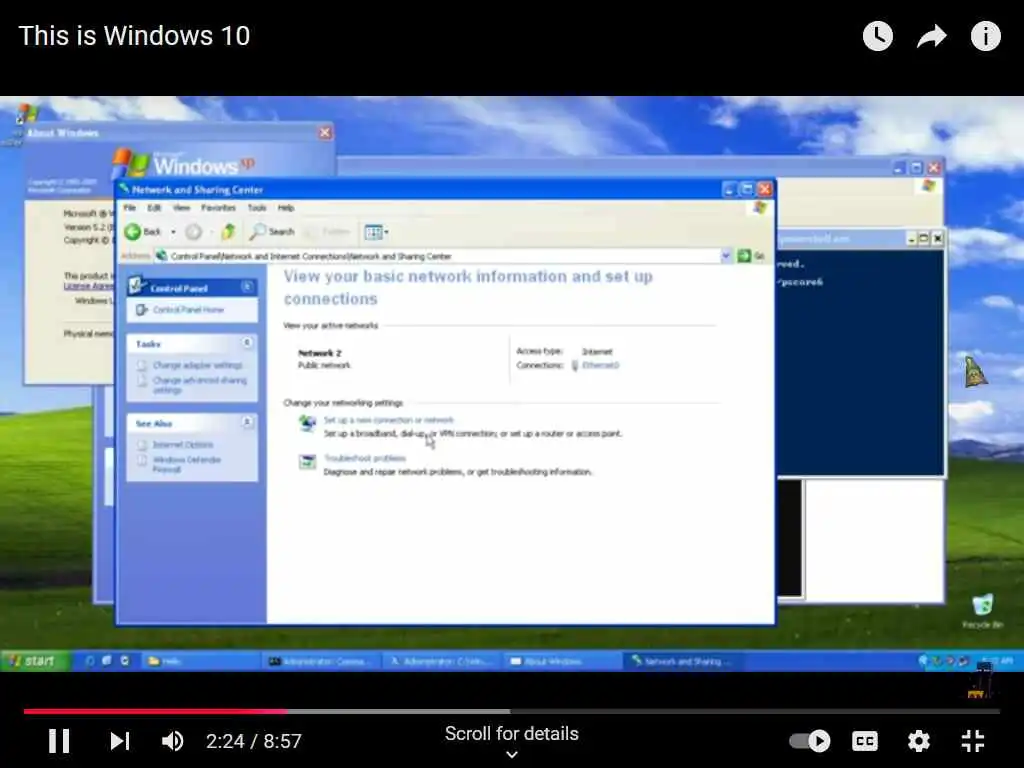Open the Edit menu
The image size is (1024, 768).
154,208
